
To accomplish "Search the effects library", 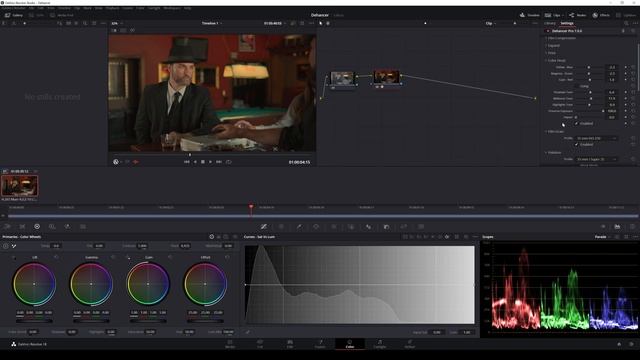I will pos(627,23).
